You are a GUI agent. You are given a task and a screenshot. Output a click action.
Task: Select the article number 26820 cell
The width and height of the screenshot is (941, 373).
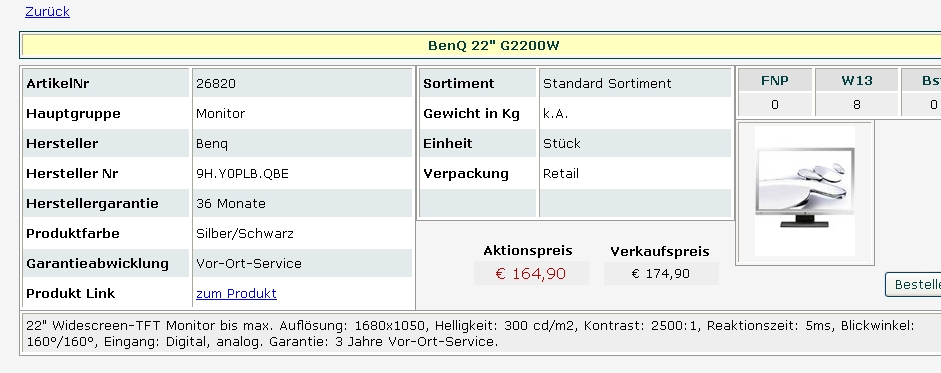302,83
